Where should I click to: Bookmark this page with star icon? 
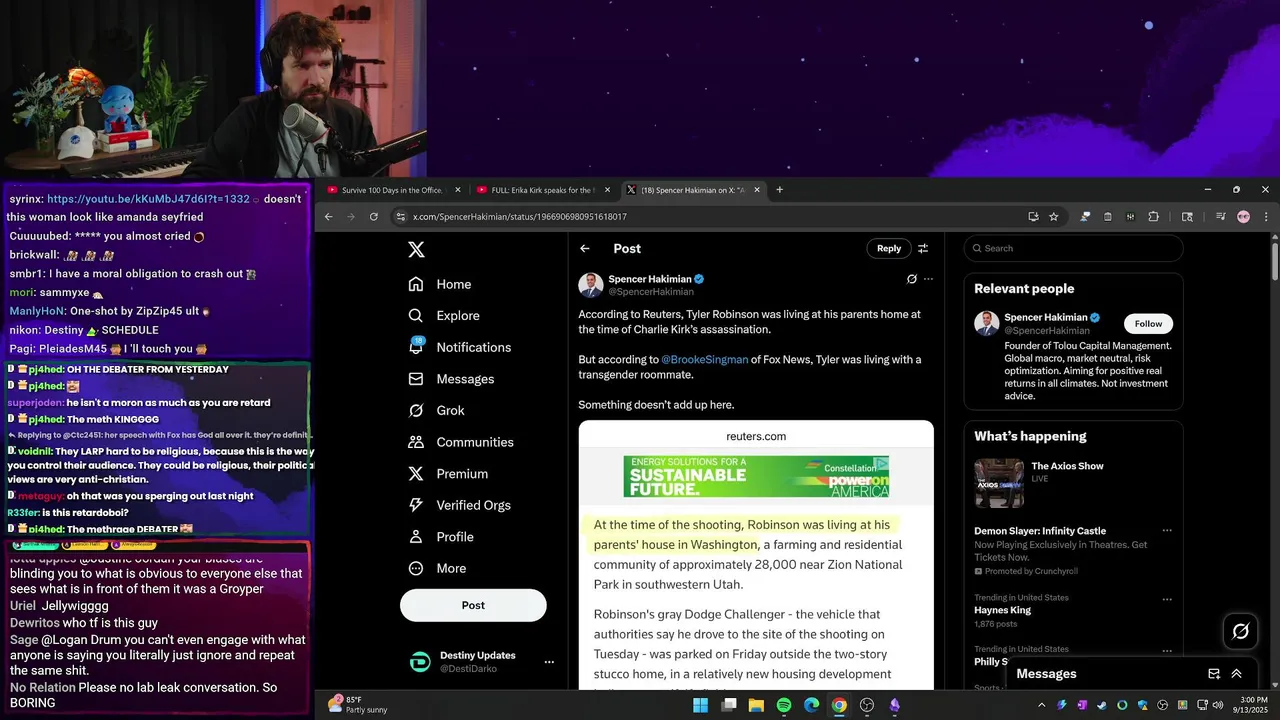(1054, 216)
